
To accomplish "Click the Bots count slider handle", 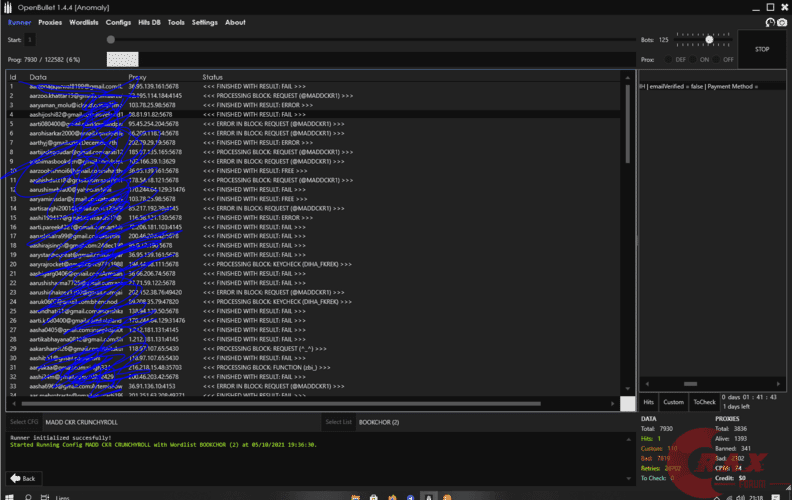I will (709, 39).
